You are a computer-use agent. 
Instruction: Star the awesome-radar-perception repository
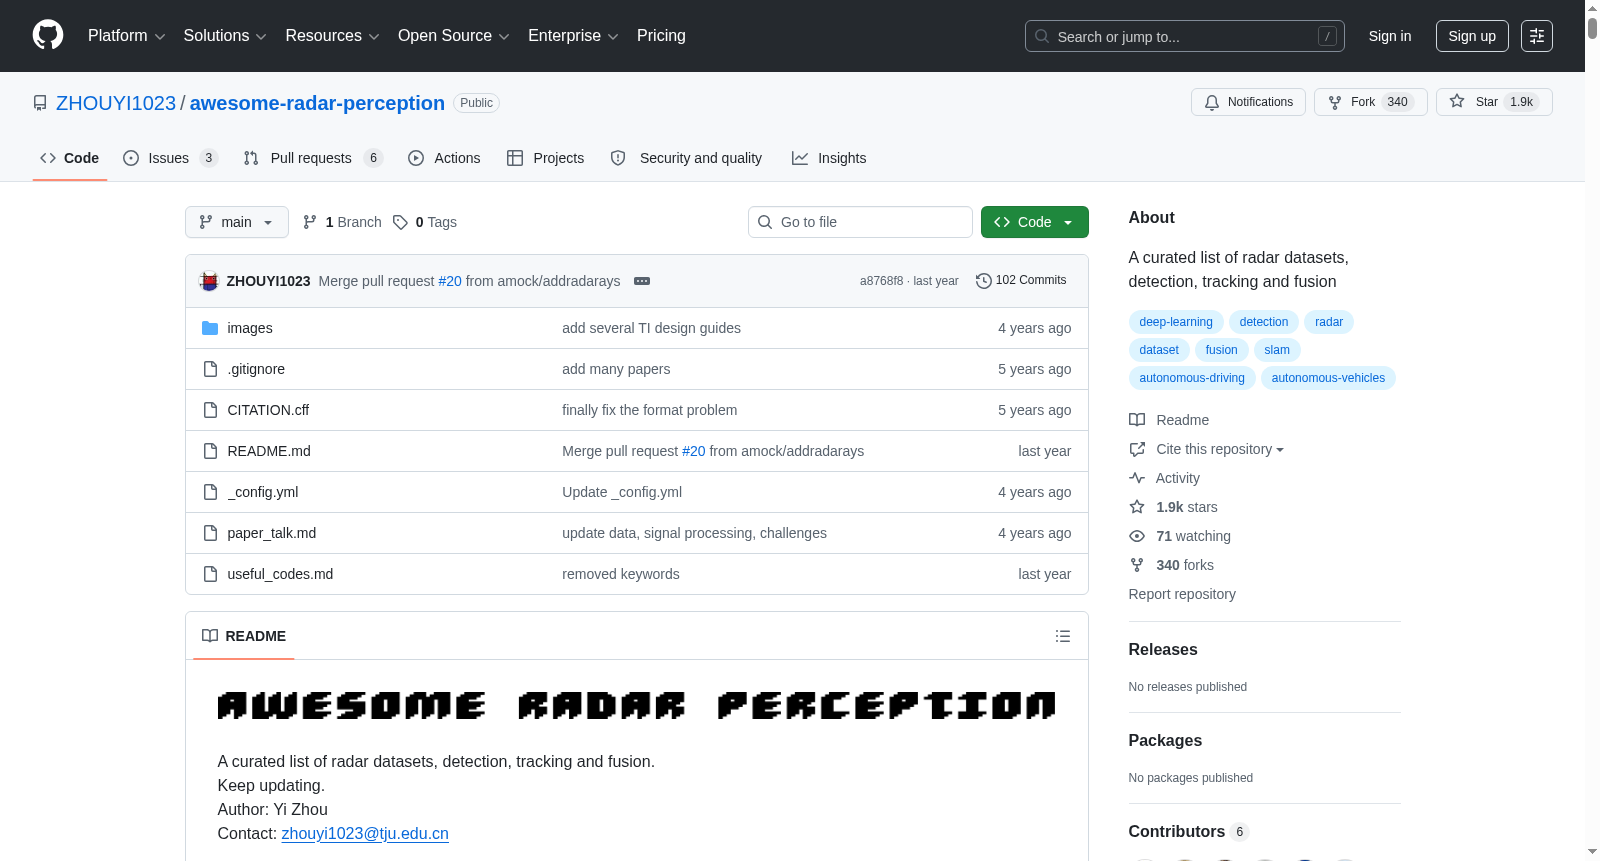[1494, 102]
